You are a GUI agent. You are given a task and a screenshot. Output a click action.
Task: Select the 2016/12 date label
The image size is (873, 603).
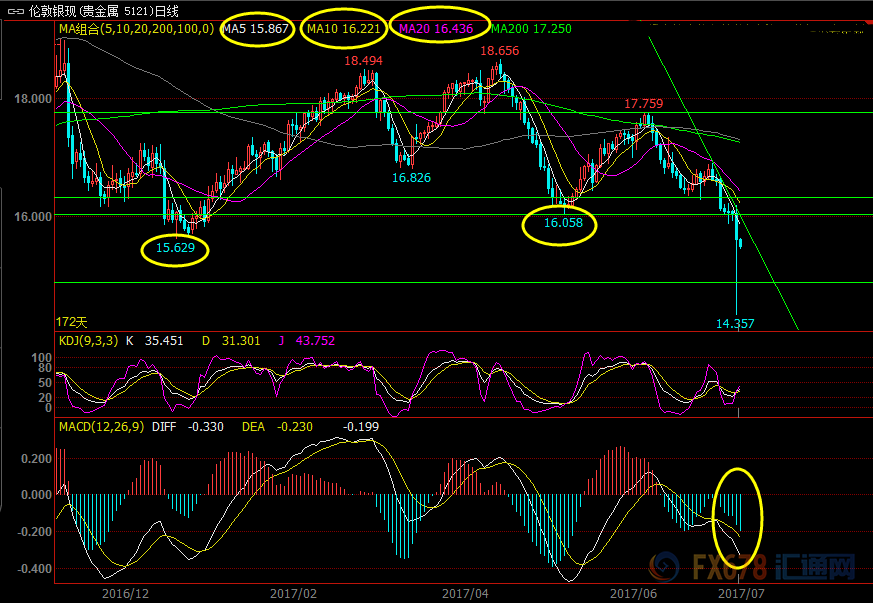click(125, 594)
